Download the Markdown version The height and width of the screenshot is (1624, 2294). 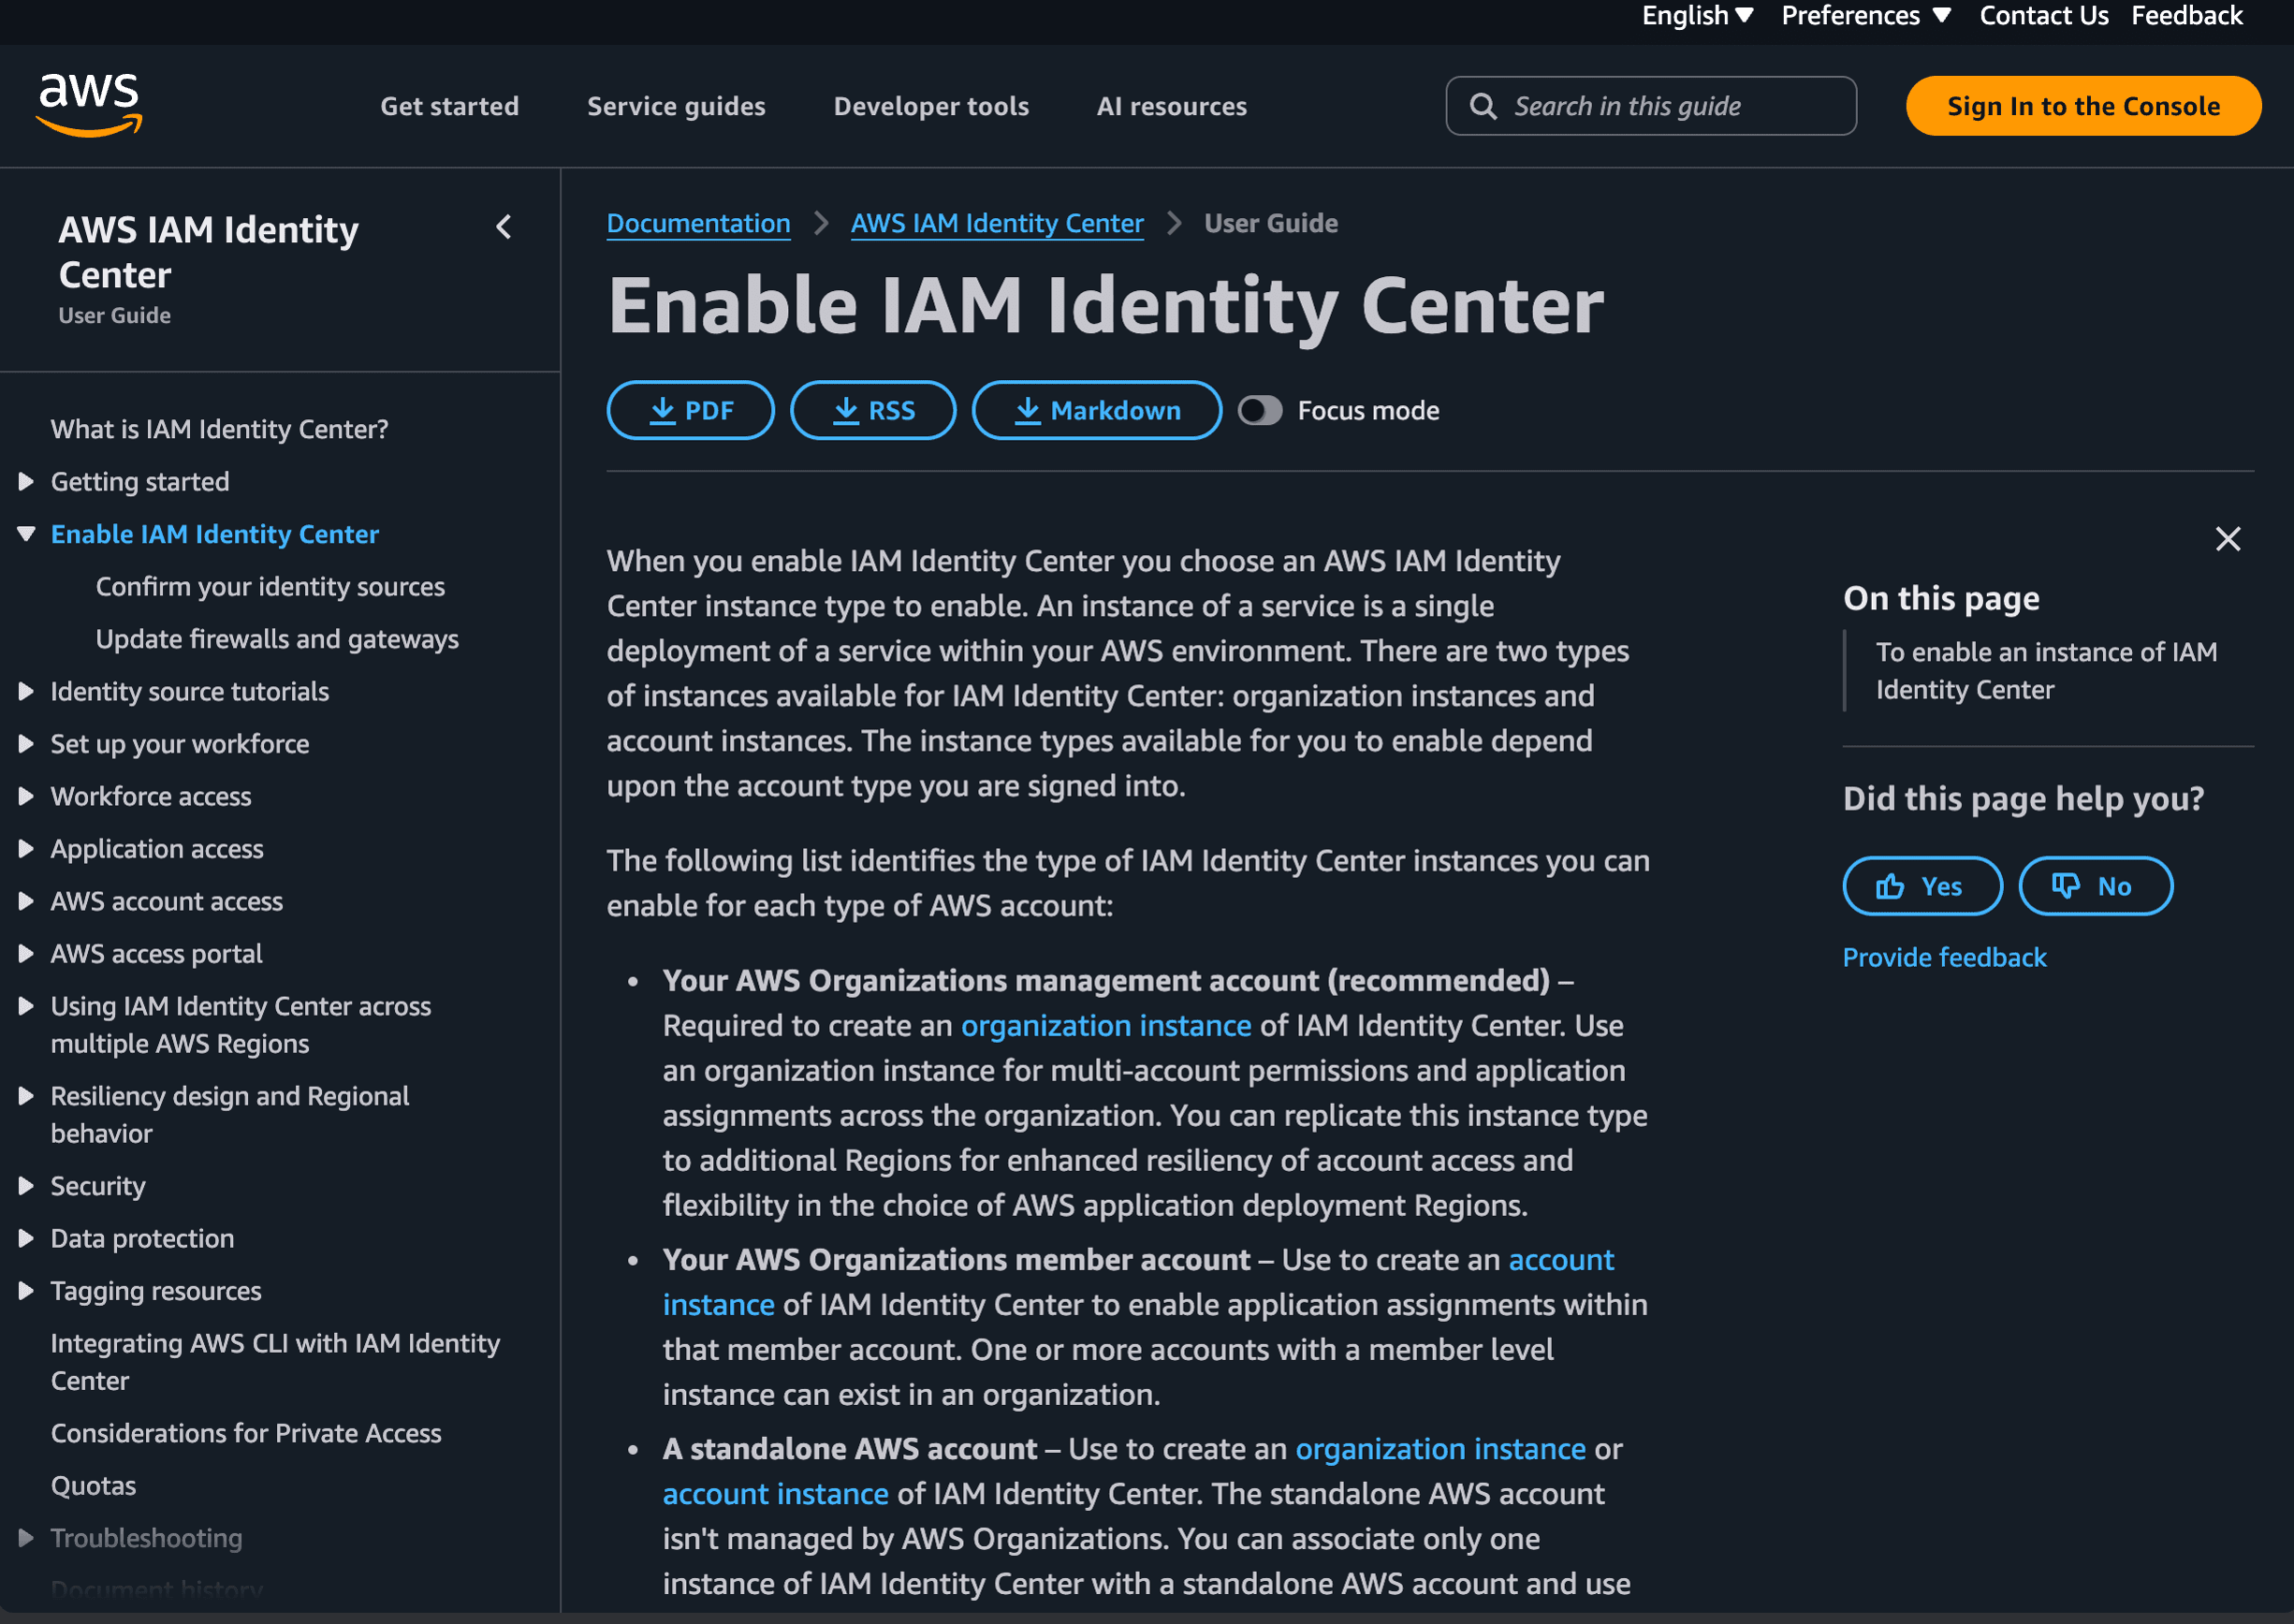[1097, 410]
